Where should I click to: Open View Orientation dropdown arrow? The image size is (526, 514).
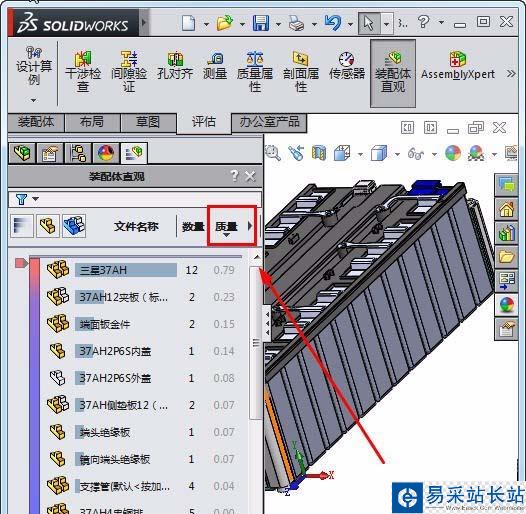click(360, 154)
